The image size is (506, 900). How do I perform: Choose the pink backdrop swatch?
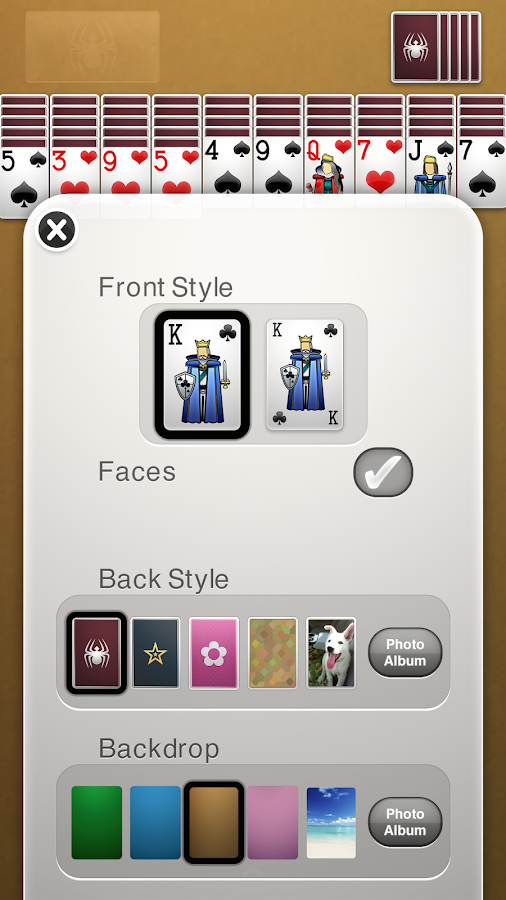273,823
